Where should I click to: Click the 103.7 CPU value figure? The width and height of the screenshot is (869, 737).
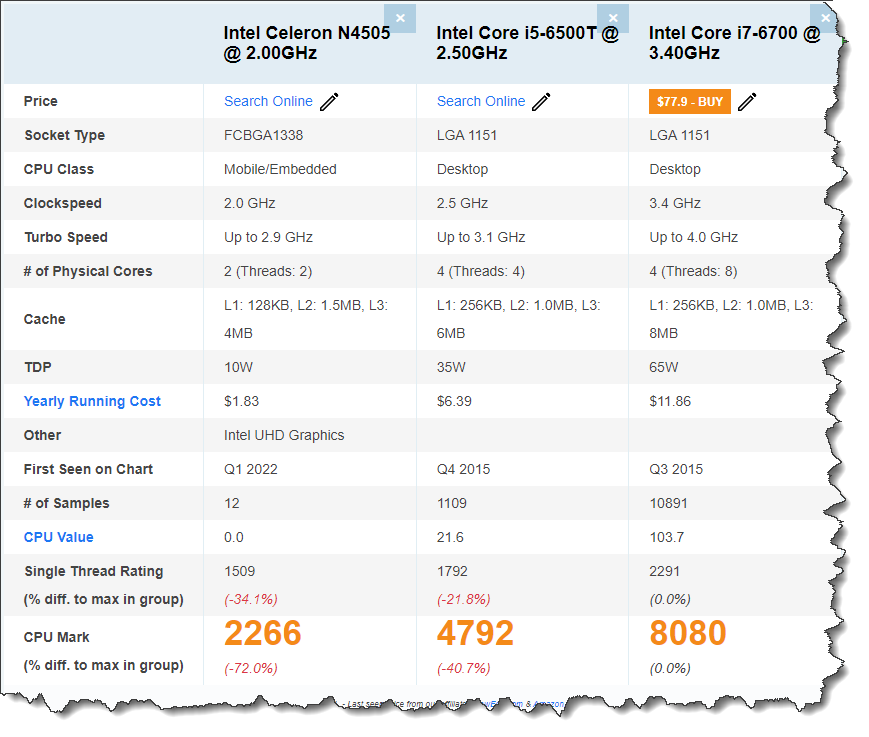pyautogui.click(x=667, y=538)
